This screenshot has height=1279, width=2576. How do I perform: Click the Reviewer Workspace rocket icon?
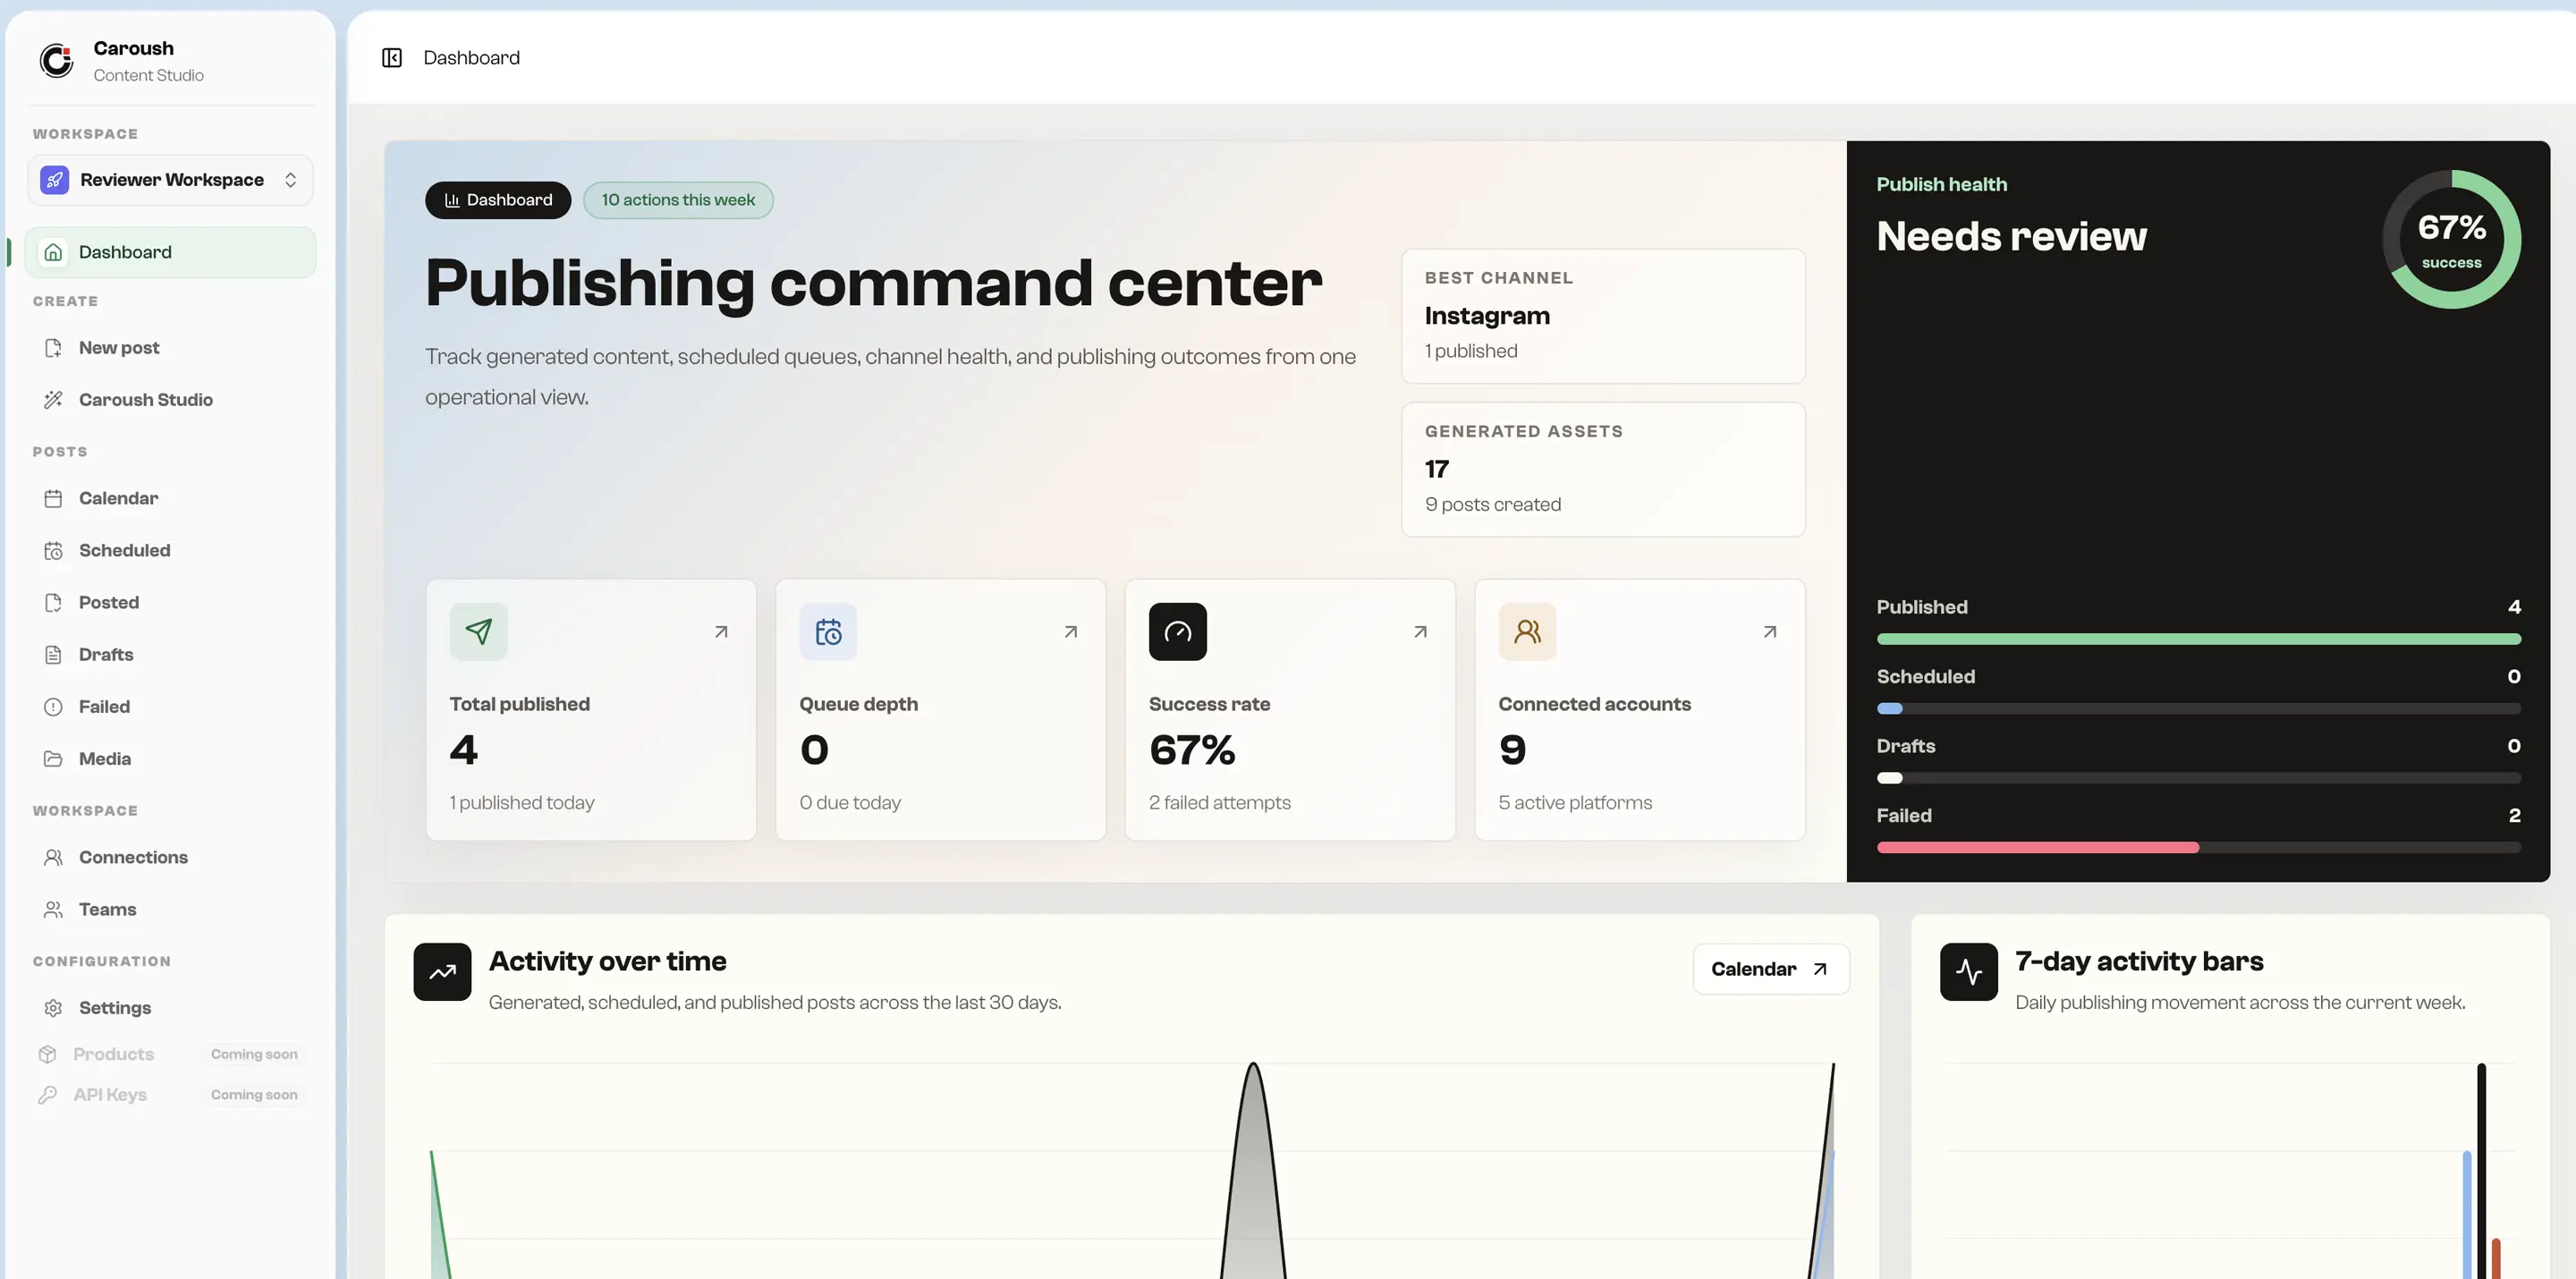click(54, 180)
